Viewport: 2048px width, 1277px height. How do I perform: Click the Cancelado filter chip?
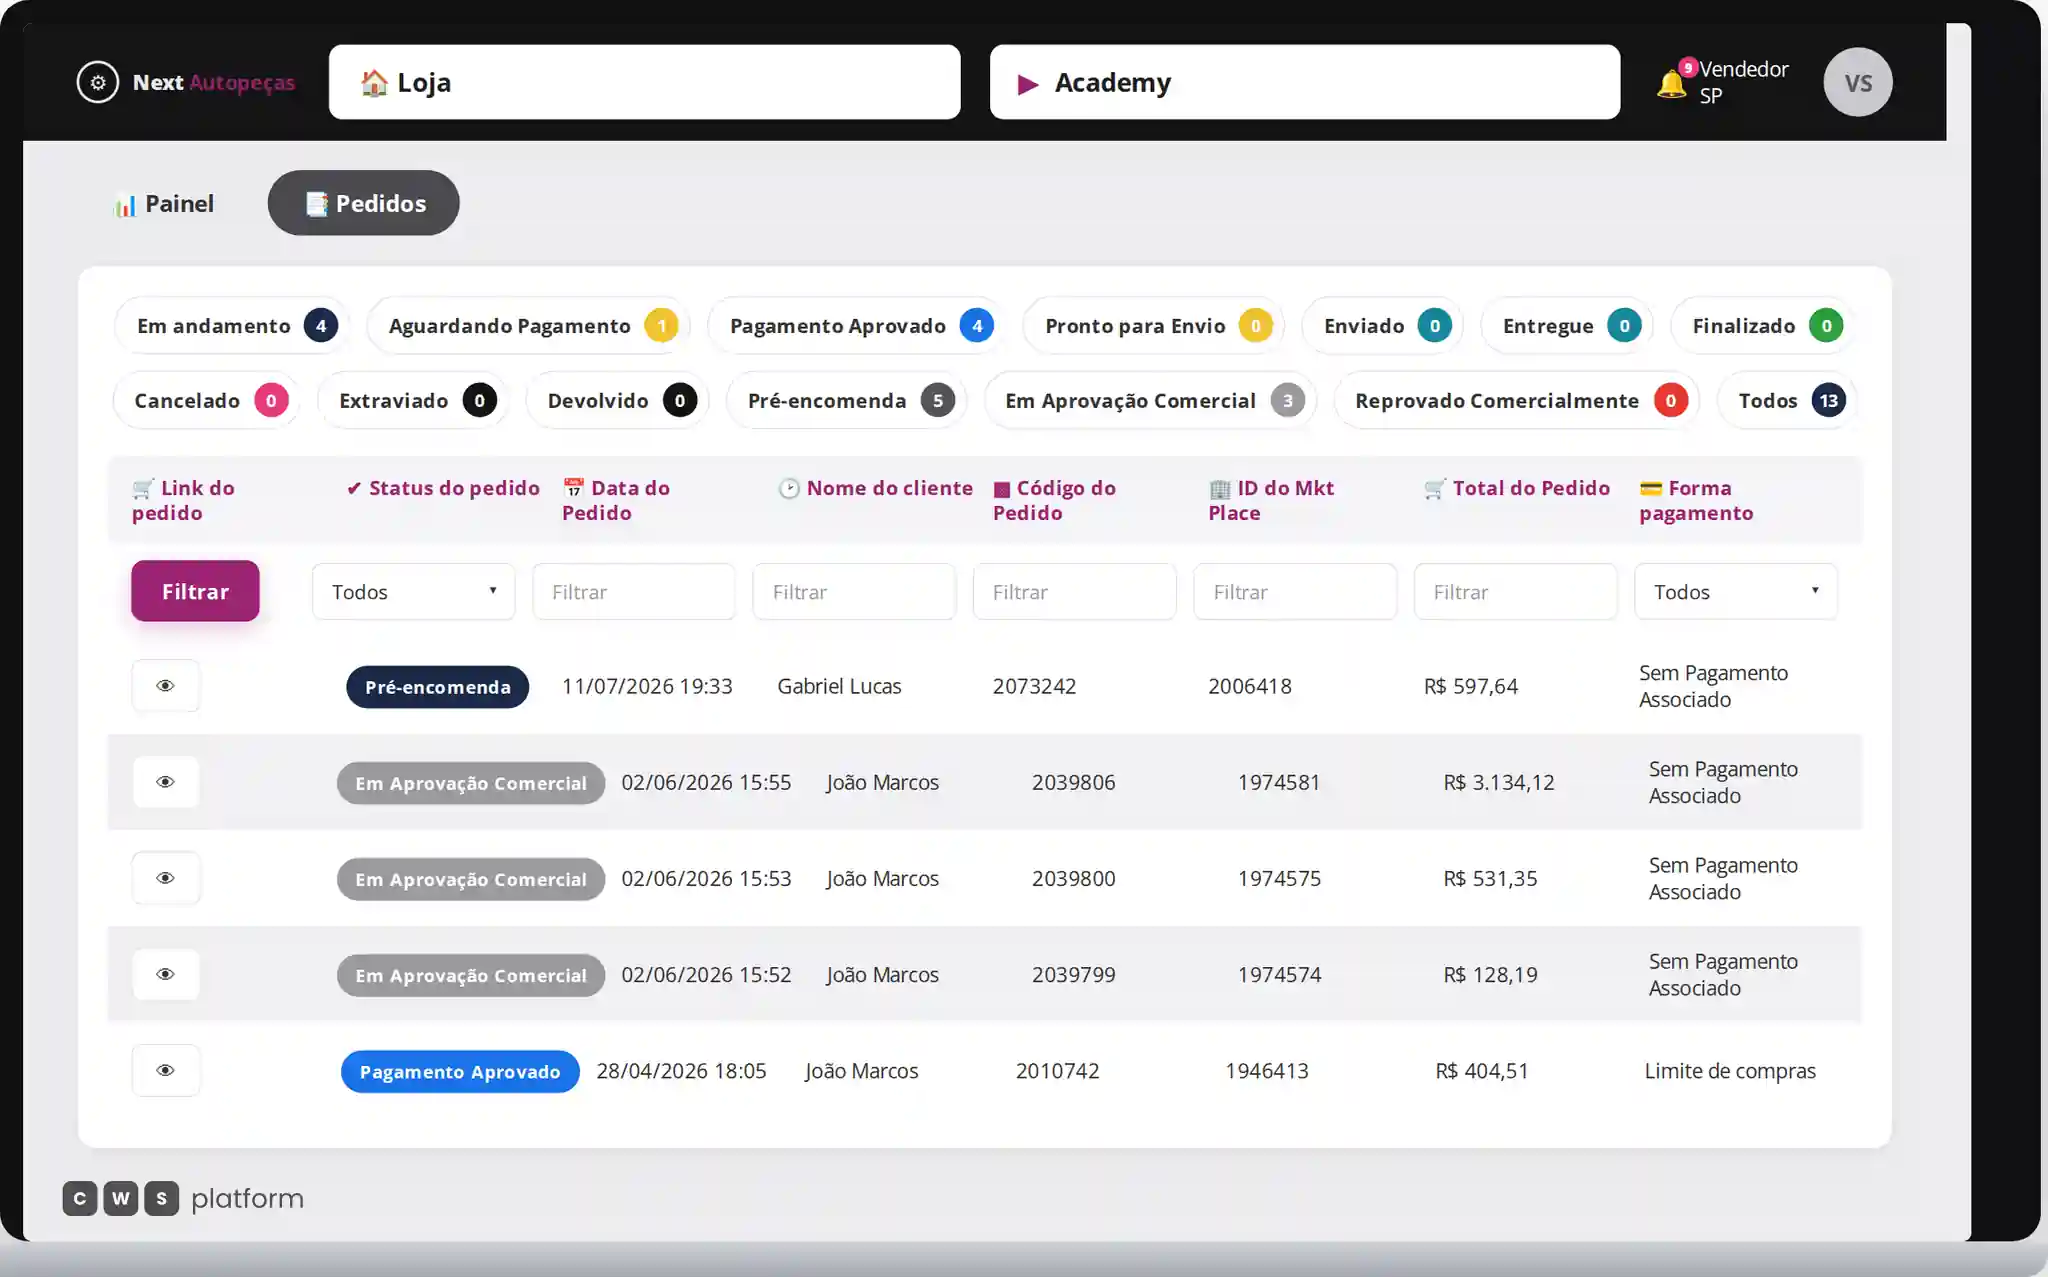click(206, 401)
